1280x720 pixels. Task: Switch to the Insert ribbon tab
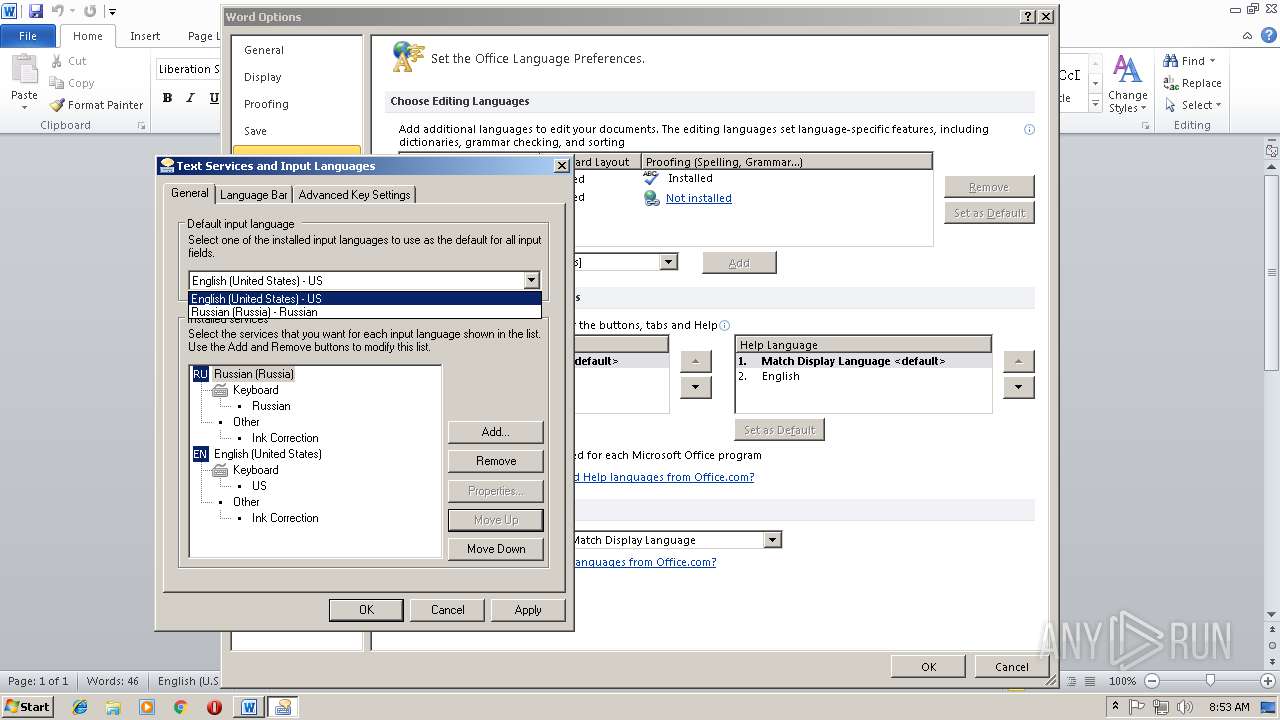pyautogui.click(x=145, y=35)
